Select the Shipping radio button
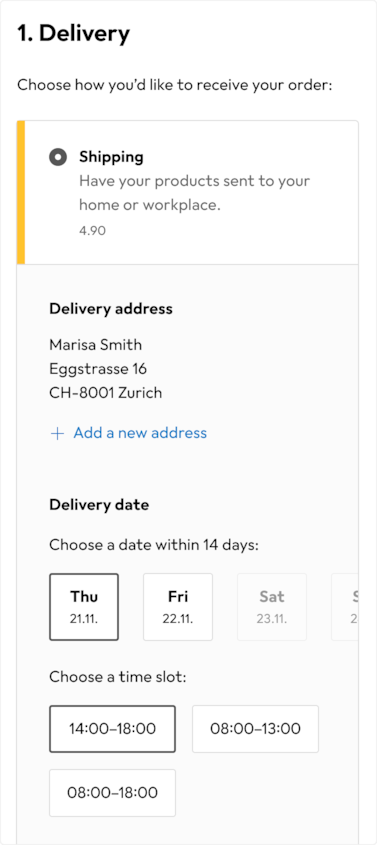 [58, 157]
